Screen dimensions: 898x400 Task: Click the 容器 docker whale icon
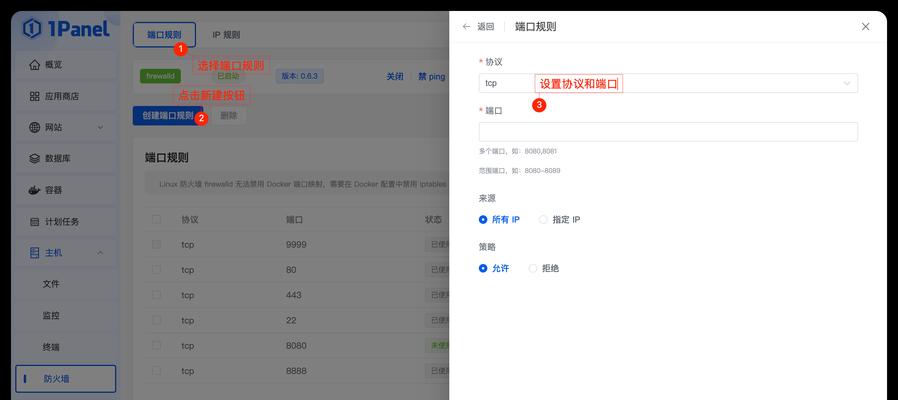[x=34, y=190]
